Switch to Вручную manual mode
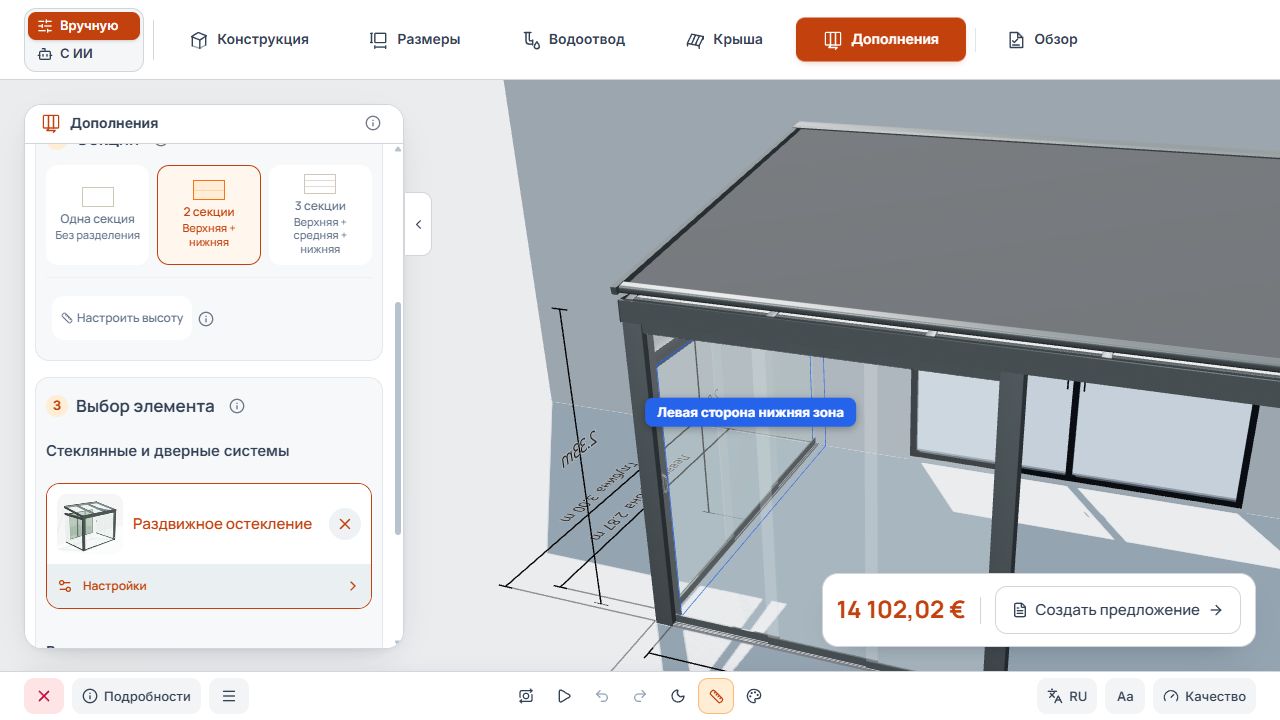 click(x=84, y=26)
